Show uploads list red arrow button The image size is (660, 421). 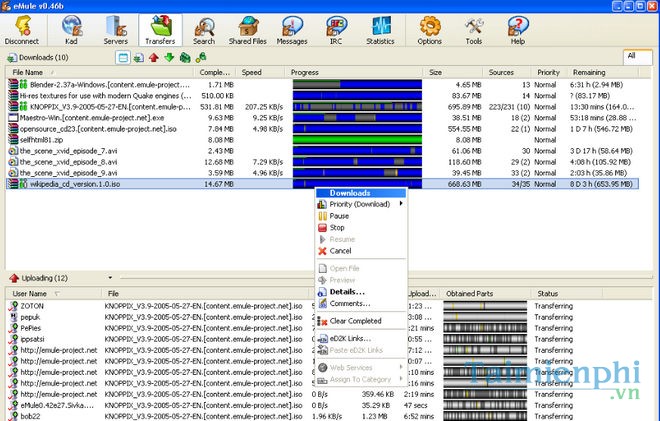coord(154,58)
